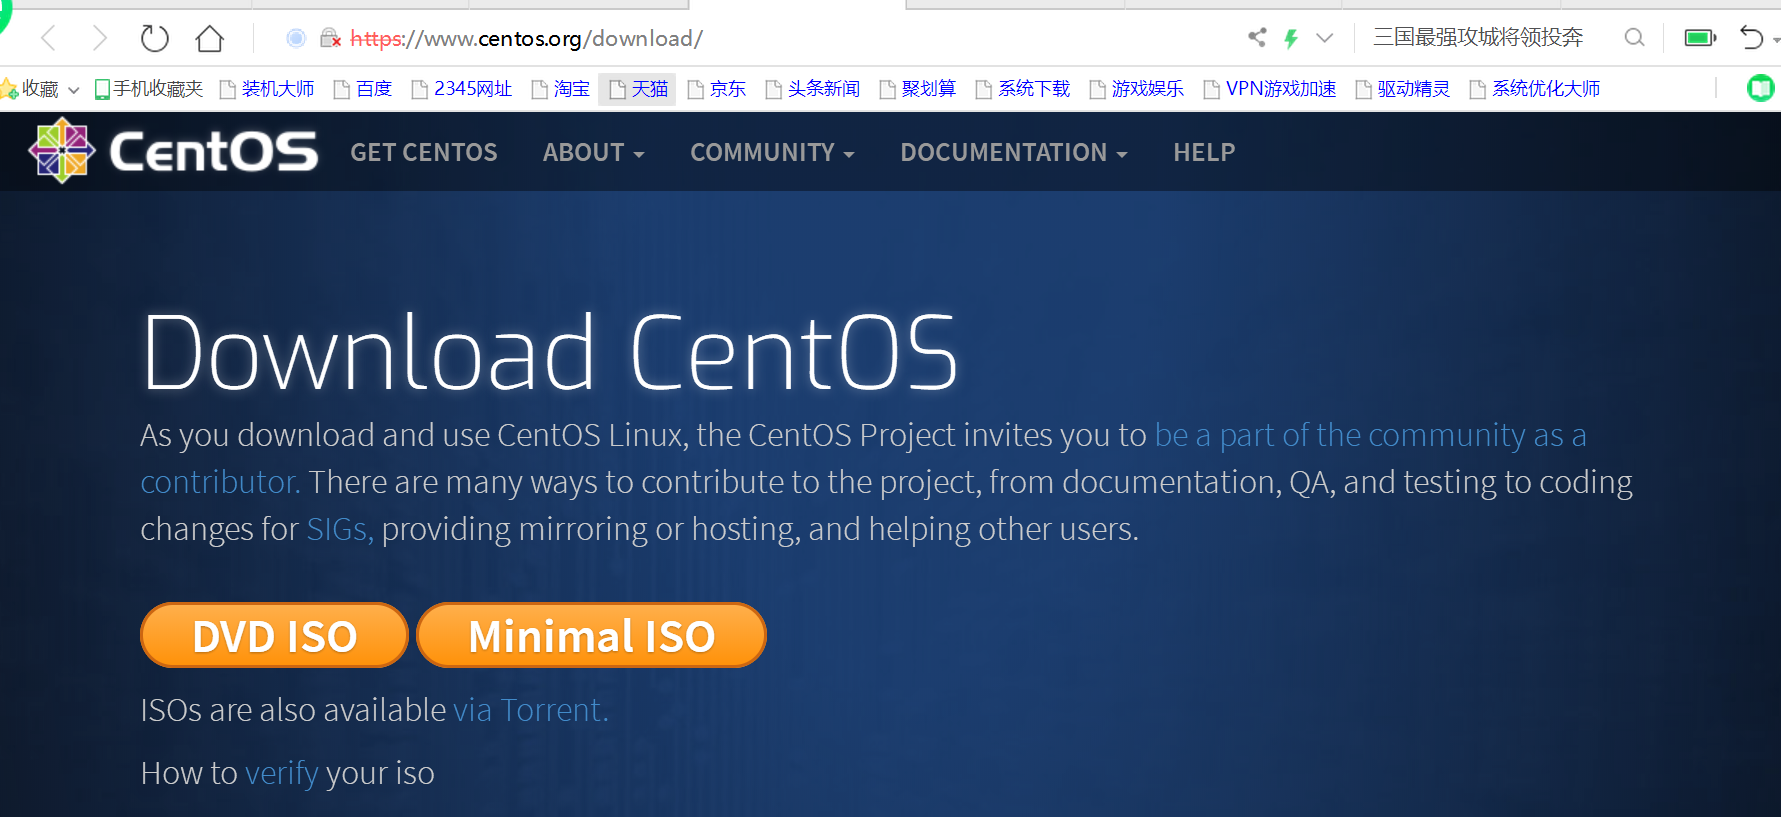Image resolution: width=1781 pixels, height=817 pixels.
Task: Open 游戏娱乐 bookmark
Action: point(1137,89)
